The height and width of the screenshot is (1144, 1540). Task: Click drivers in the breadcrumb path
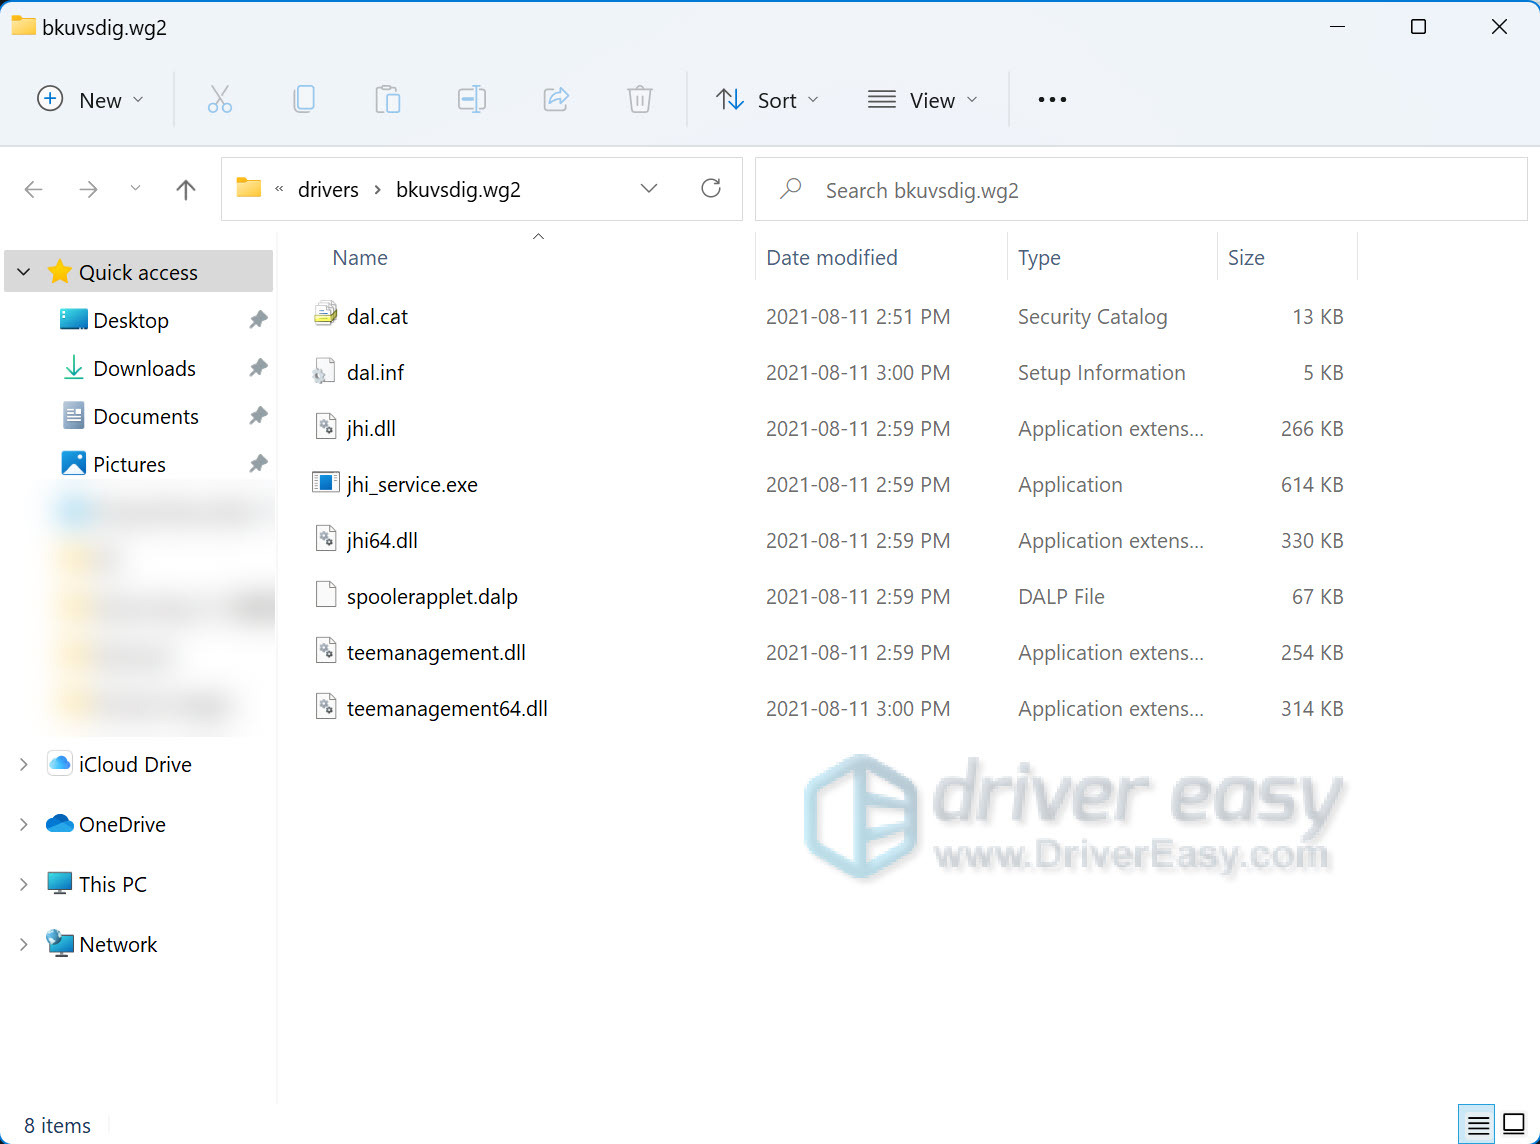pyautogui.click(x=328, y=189)
